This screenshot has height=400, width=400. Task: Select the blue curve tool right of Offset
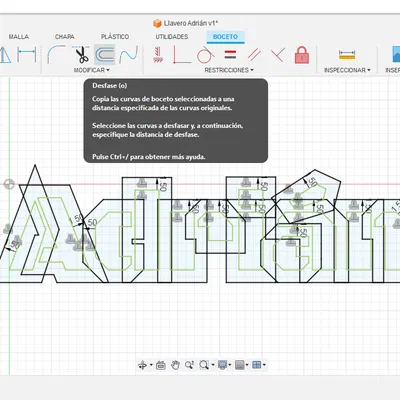pyautogui.click(x=129, y=54)
